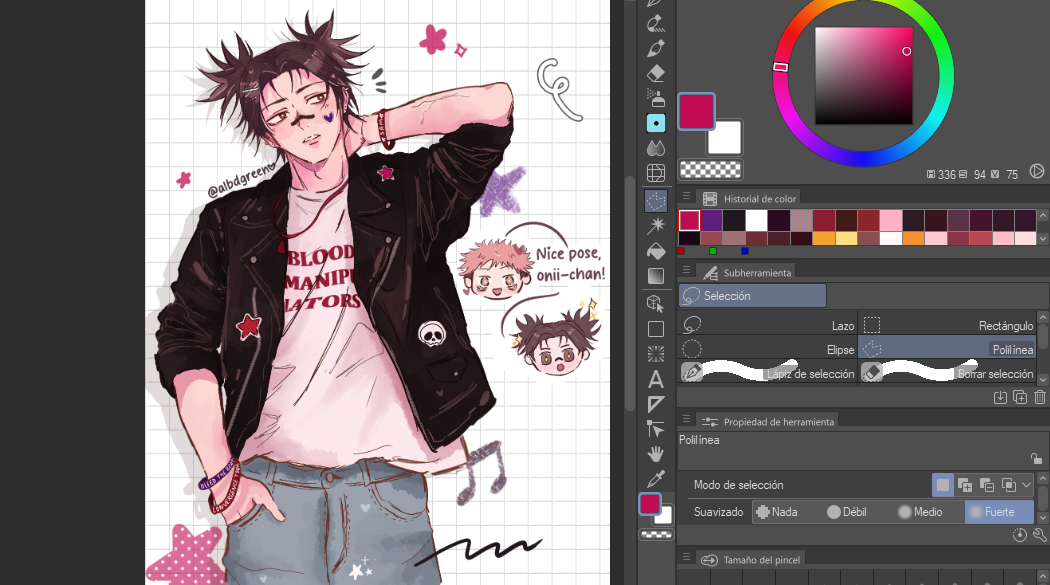Select the Selección sub tool group
The width and height of the screenshot is (1050, 585).
753,296
